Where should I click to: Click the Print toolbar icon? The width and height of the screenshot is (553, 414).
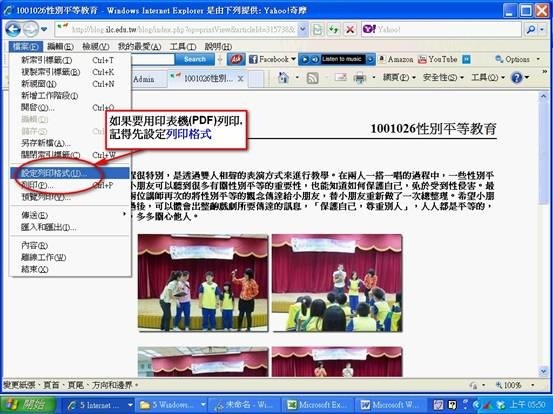pyautogui.click(x=360, y=78)
